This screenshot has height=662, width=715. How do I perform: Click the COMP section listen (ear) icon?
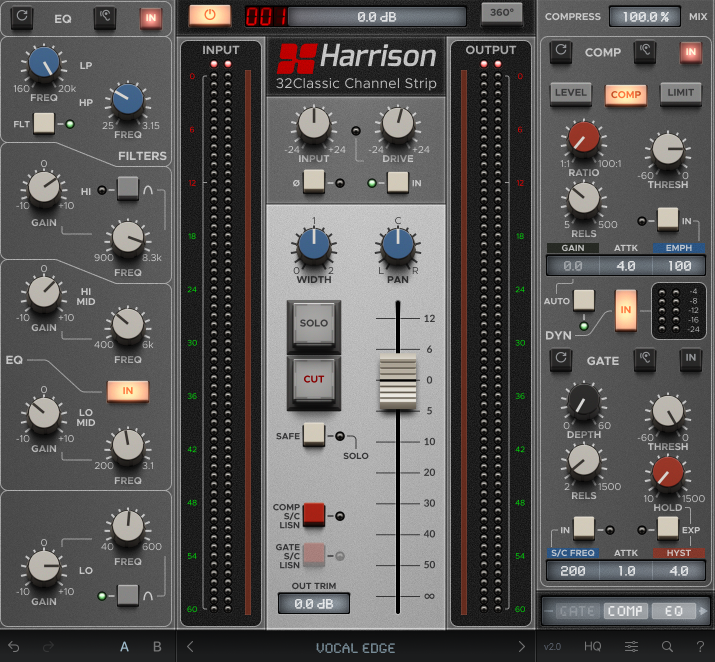pos(645,50)
